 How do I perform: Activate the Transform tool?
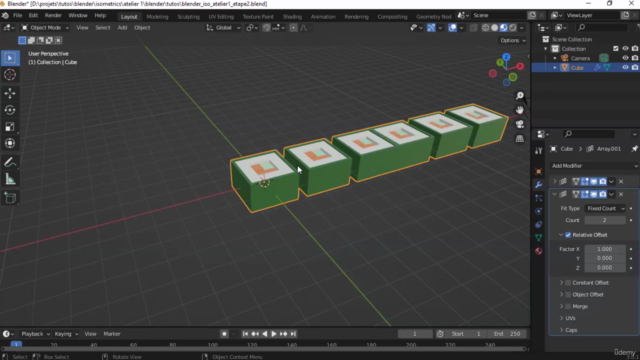[x=10, y=143]
